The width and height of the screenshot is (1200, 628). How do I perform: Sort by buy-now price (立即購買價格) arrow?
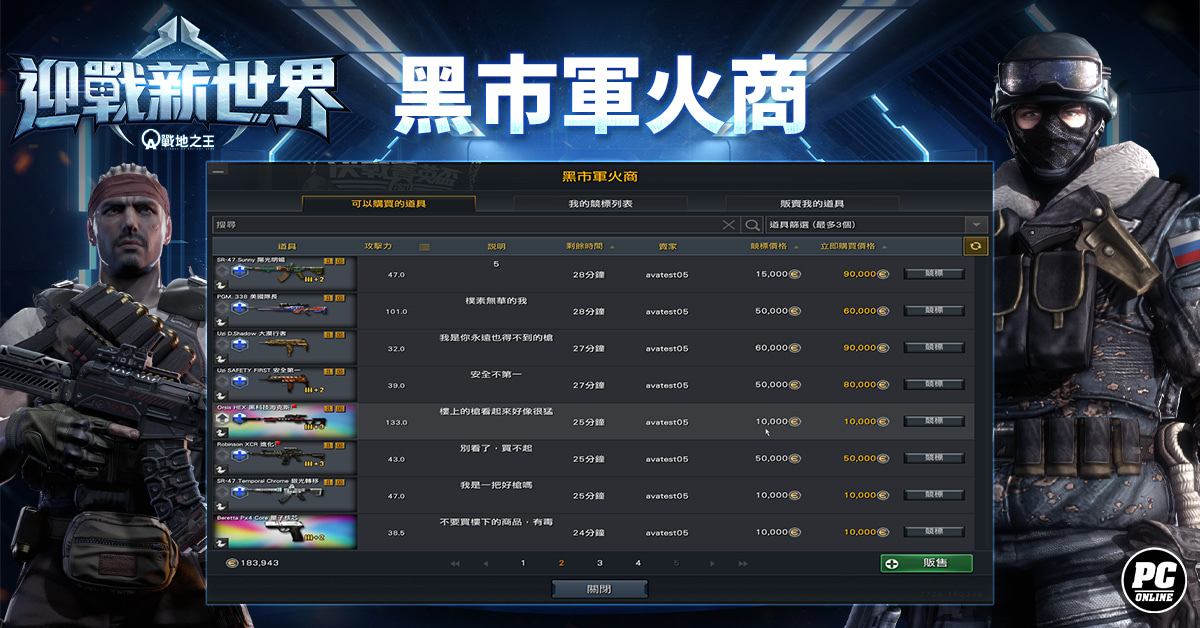[x=884, y=246]
